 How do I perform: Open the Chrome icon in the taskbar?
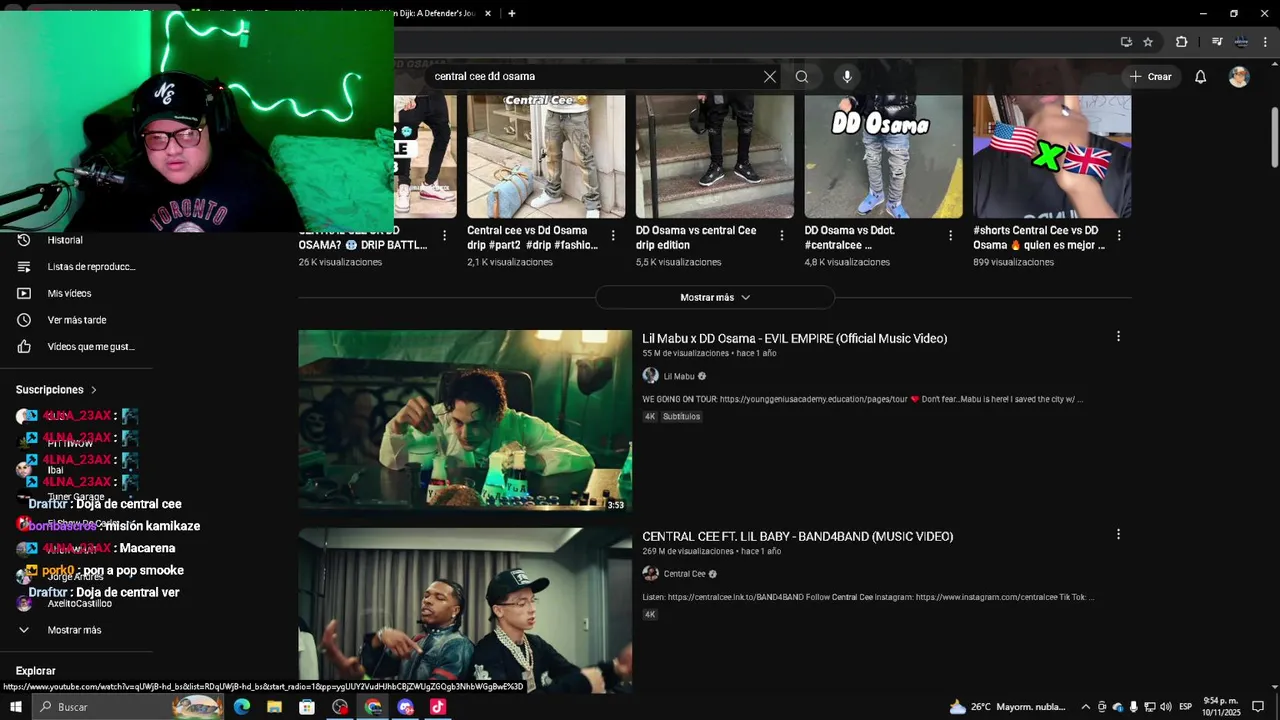click(x=373, y=707)
